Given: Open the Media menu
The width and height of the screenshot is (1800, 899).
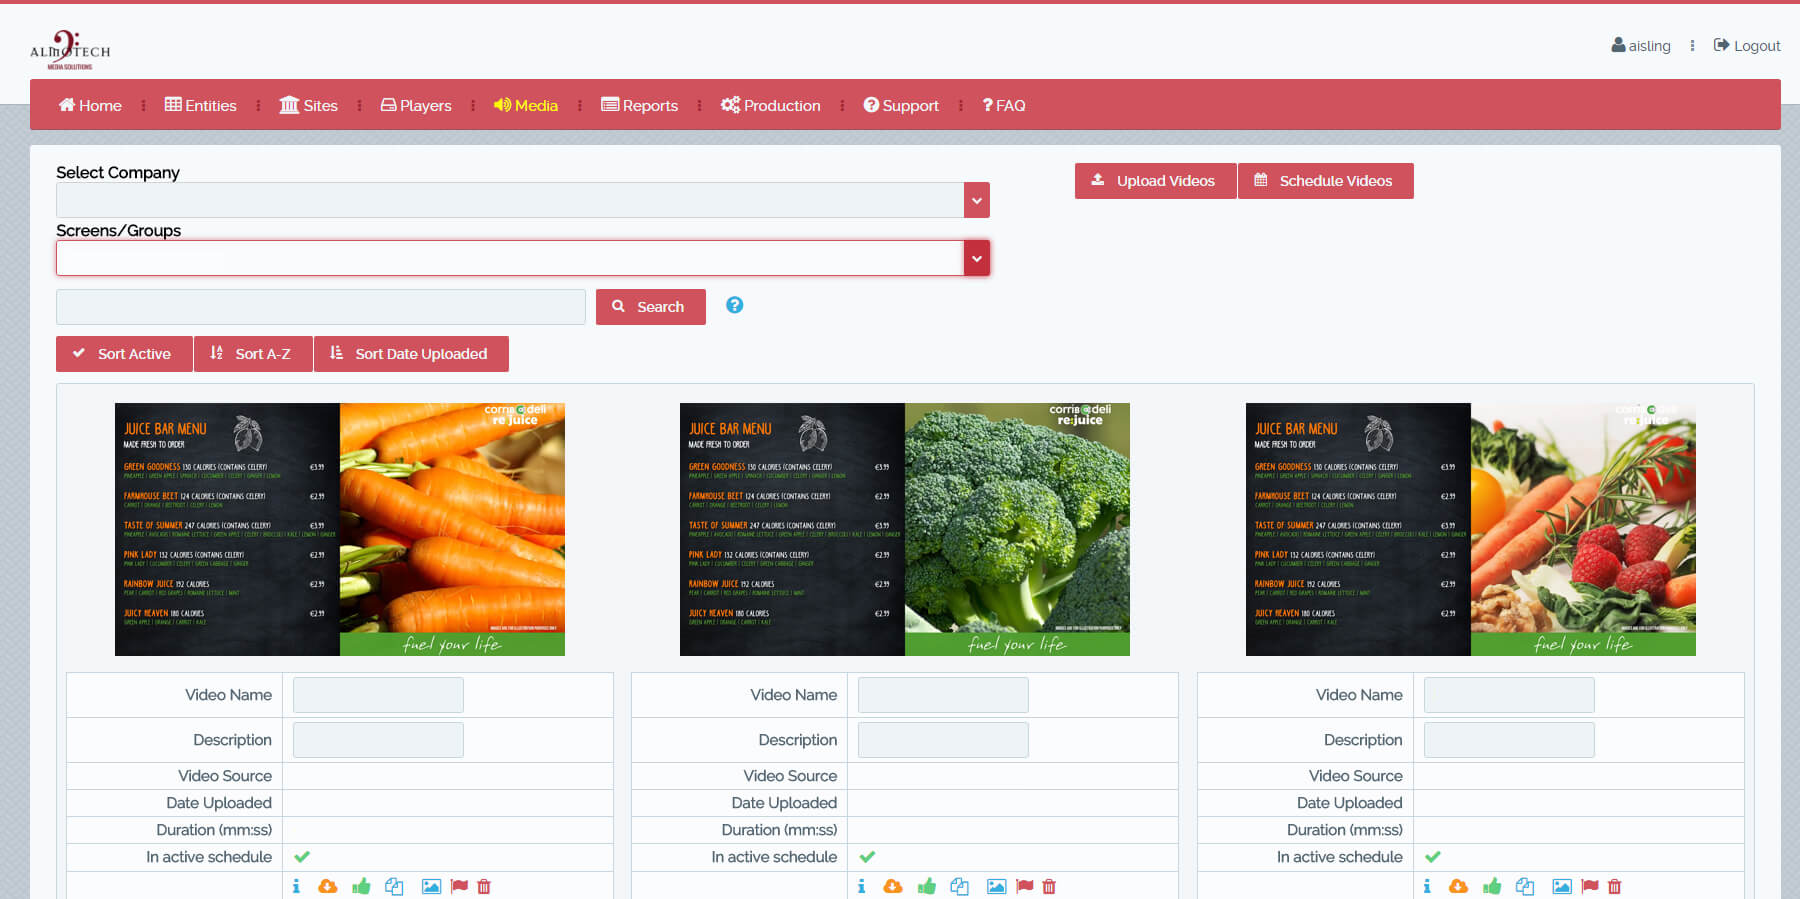Looking at the screenshot, I should click(526, 105).
